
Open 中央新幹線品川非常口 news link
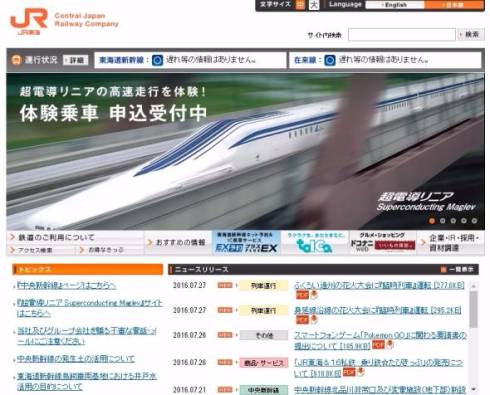pos(380,389)
